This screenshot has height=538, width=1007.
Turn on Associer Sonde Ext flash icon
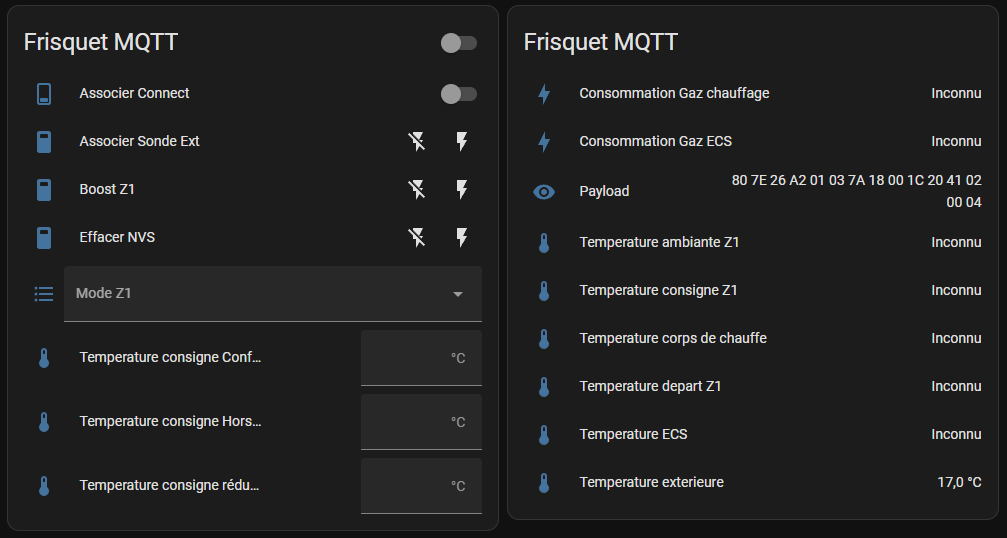click(462, 142)
